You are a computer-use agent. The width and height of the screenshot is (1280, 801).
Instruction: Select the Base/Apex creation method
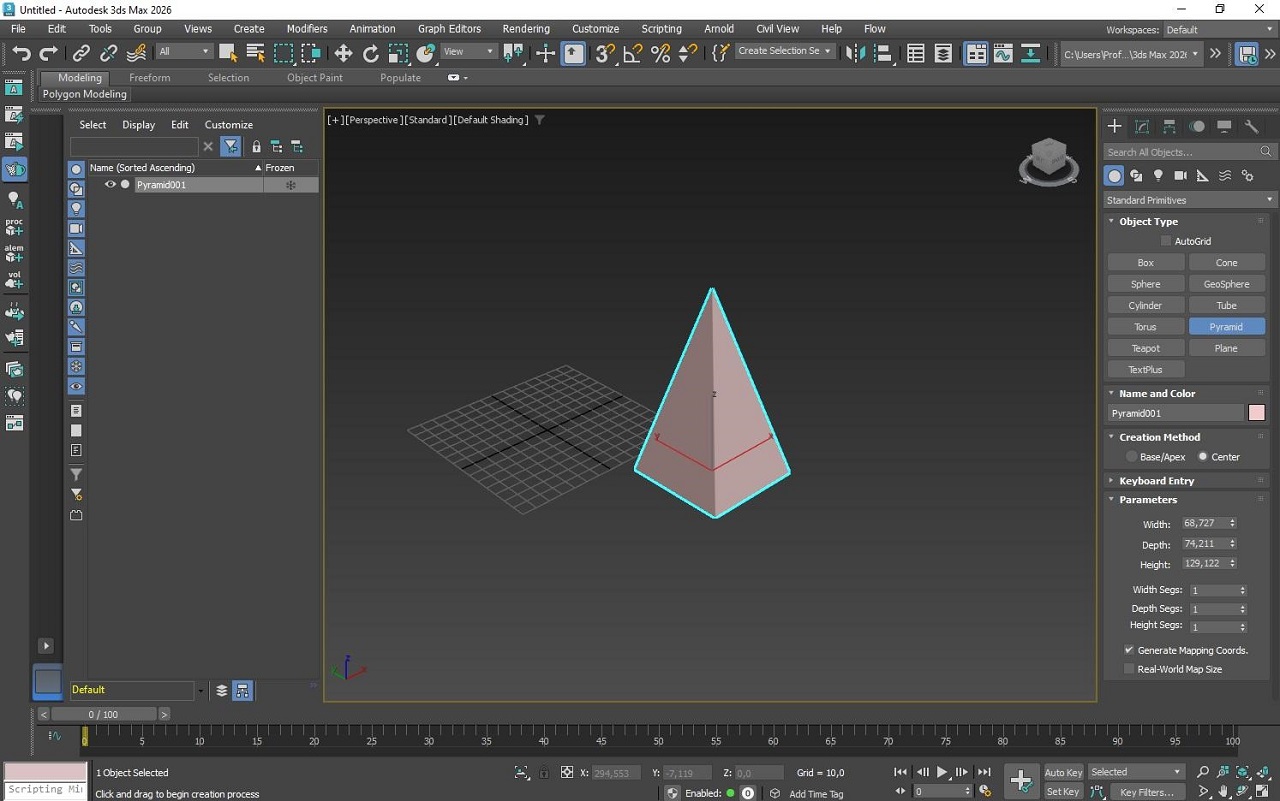tap(1132, 457)
